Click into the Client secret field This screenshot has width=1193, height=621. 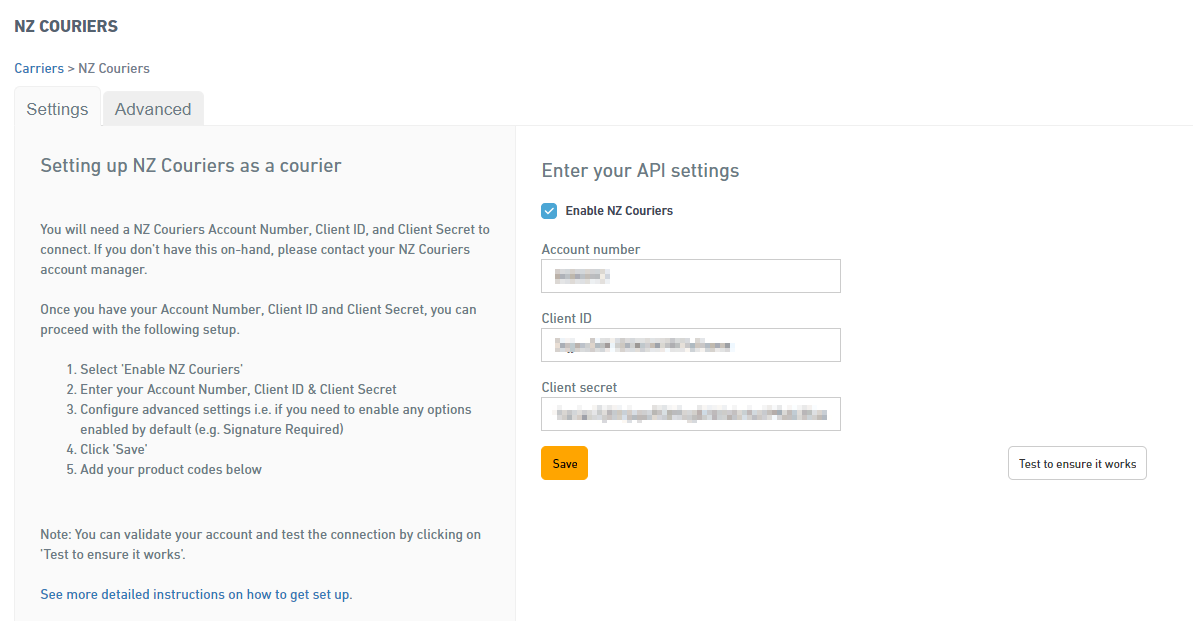click(691, 414)
